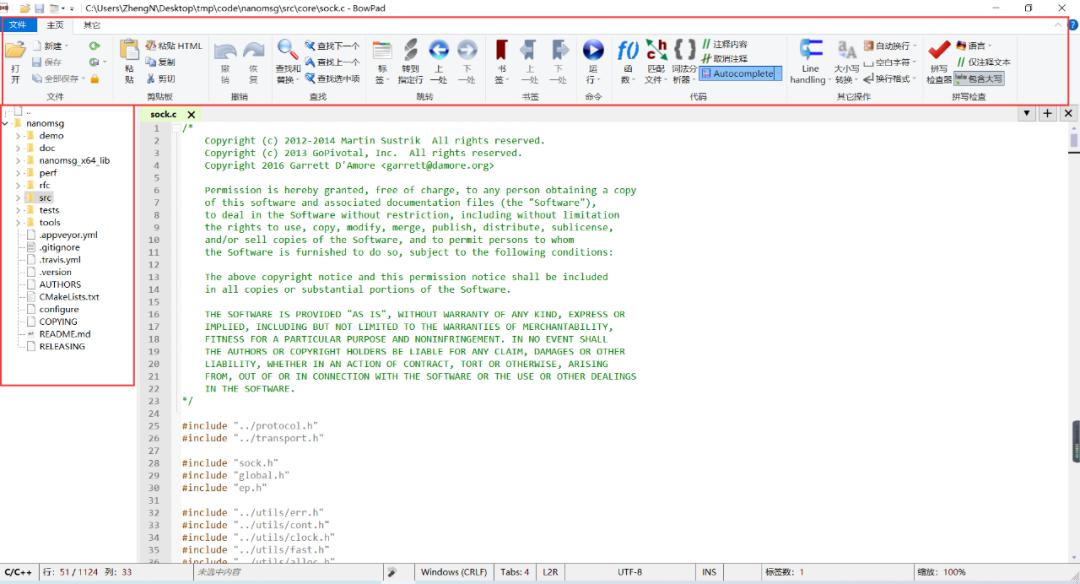Switch to the 主页 (Home) ribbon tab
The image size is (1080, 584).
55,25
